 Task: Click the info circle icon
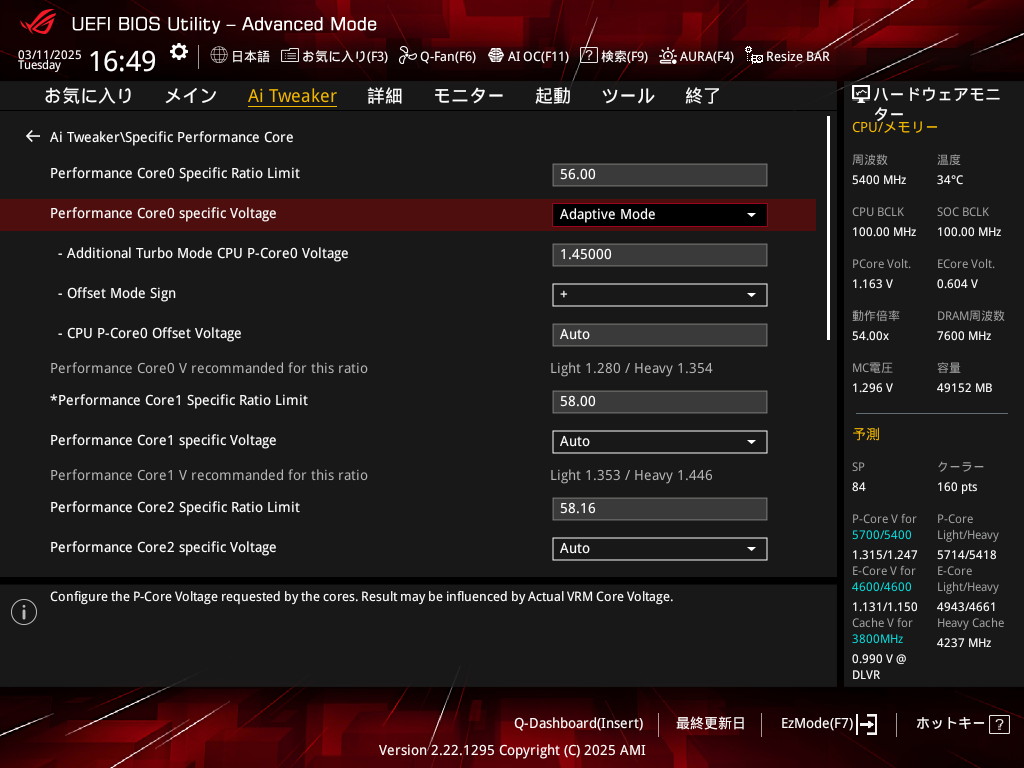(24, 612)
